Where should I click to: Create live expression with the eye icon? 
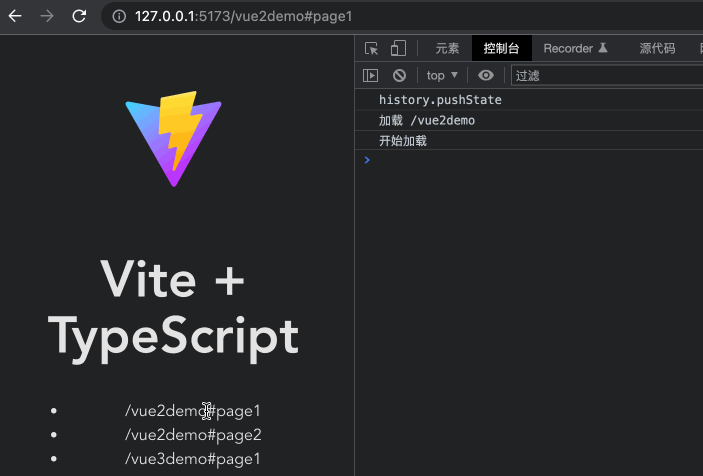(x=486, y=75)
